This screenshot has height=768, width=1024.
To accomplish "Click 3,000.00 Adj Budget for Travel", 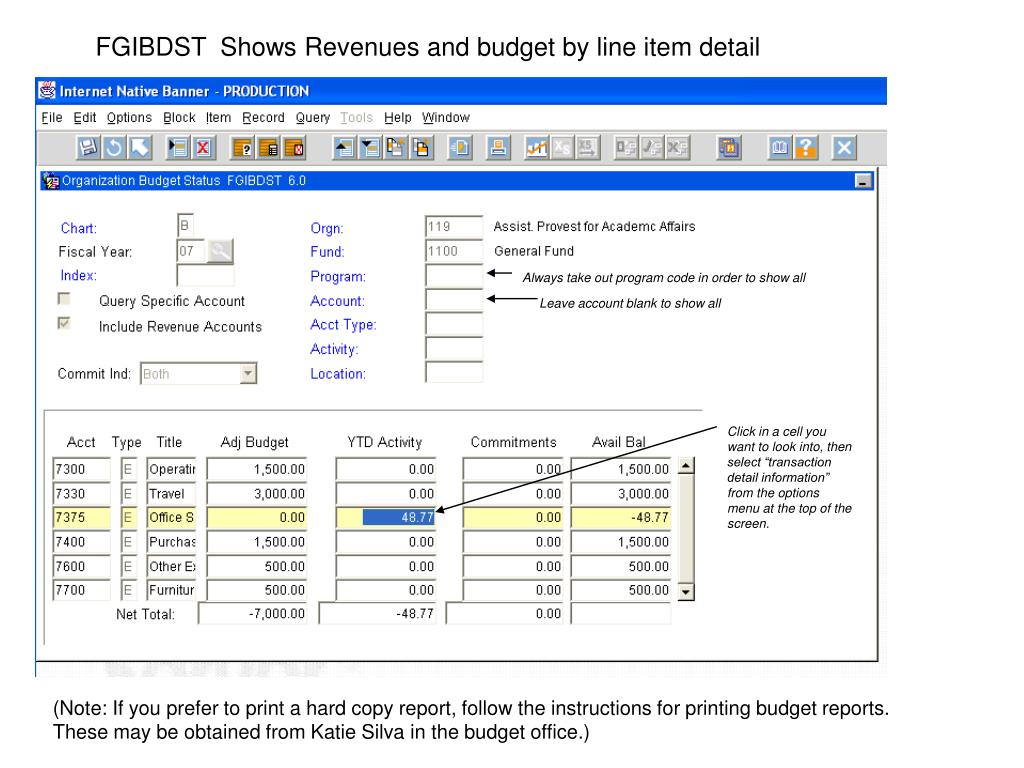I will click(257, 493).
